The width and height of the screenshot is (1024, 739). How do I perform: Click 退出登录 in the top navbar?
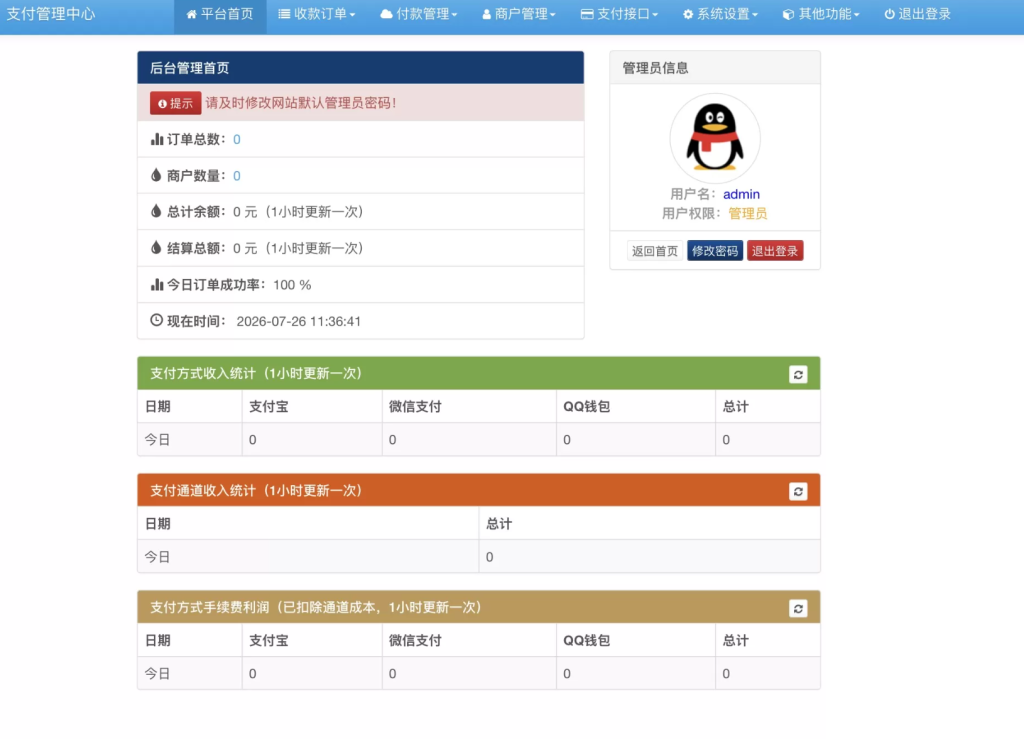point(918,14)
